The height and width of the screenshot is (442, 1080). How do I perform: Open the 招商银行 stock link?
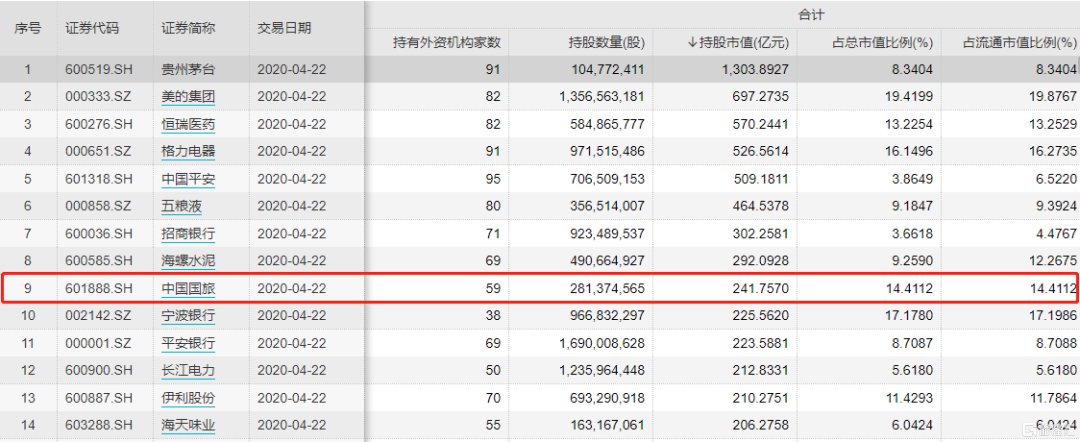[188, 233]
